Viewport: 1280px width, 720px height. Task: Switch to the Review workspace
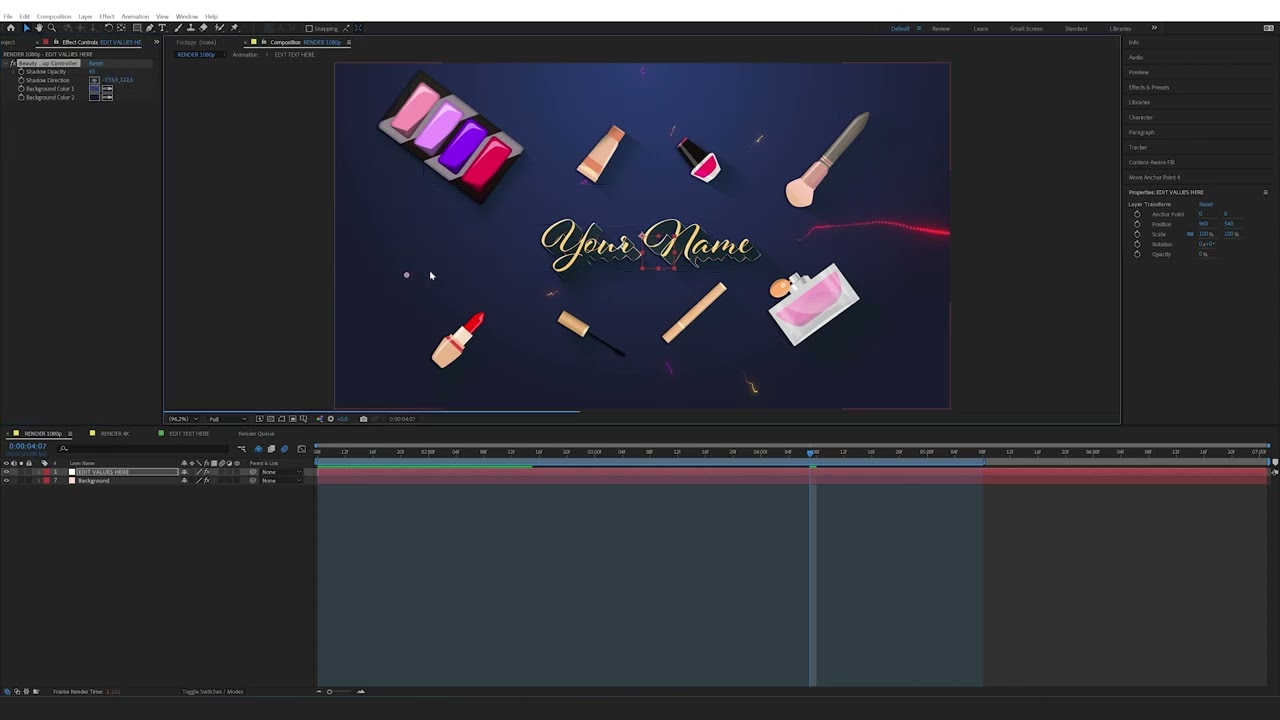[x=941, y=28]
